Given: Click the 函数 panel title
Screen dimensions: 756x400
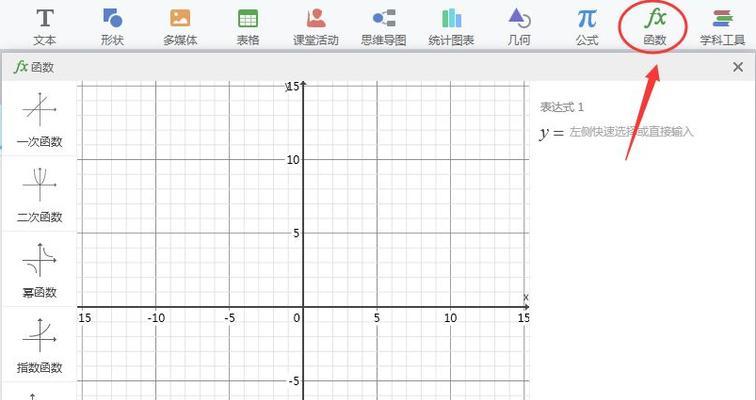Looking at the screenshot, I should [34, 67].
